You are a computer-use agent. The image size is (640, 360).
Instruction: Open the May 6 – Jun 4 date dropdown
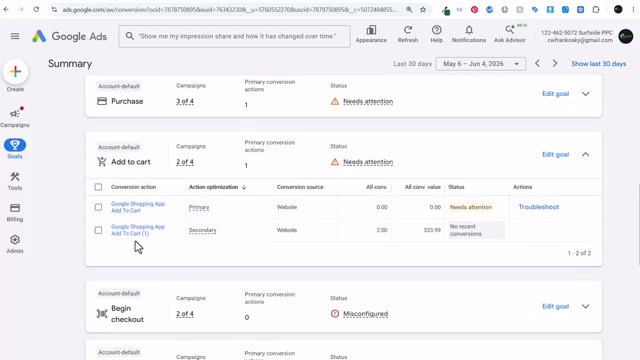pos(480,64)
